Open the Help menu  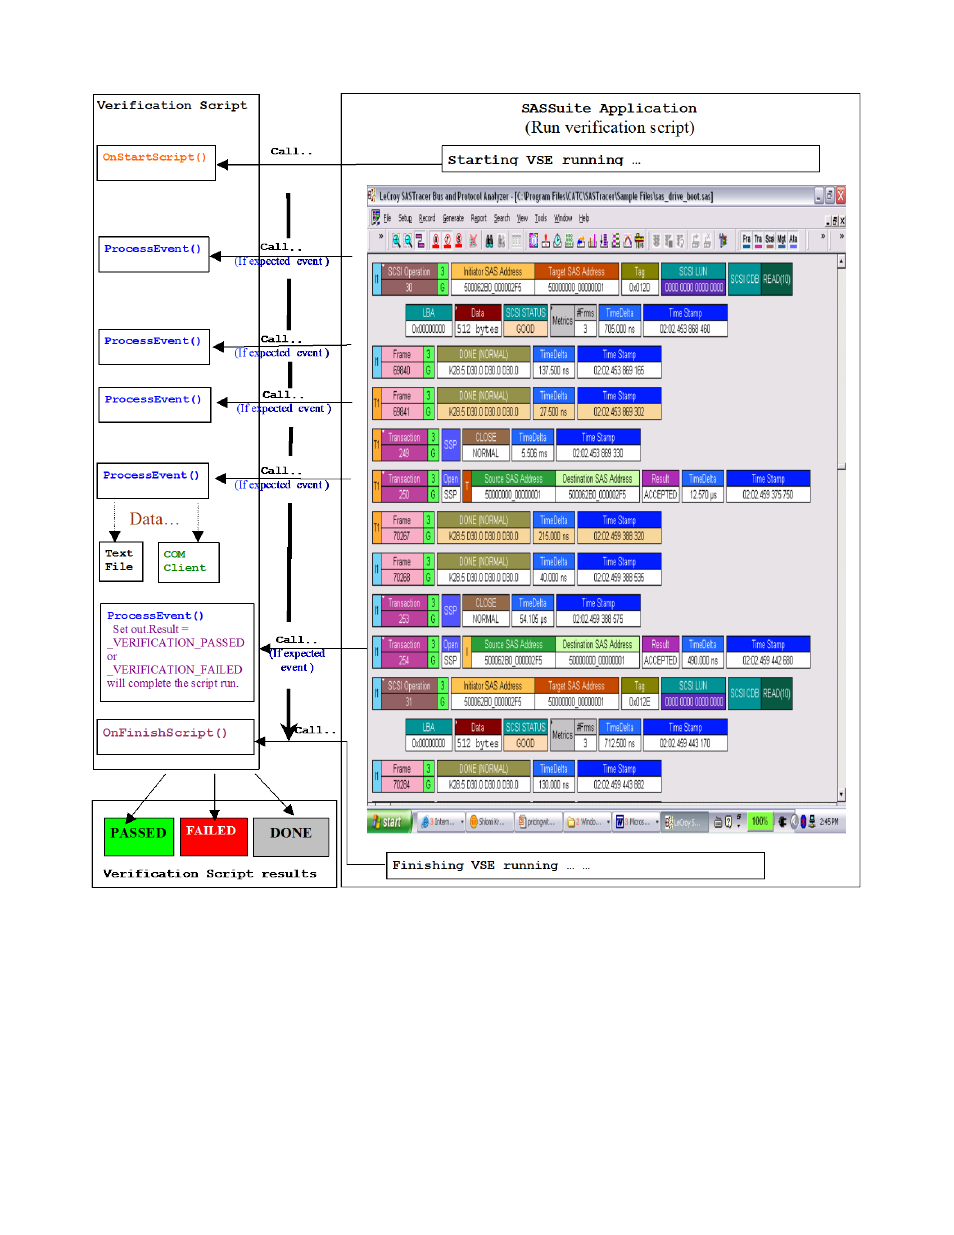pos(584,218)
